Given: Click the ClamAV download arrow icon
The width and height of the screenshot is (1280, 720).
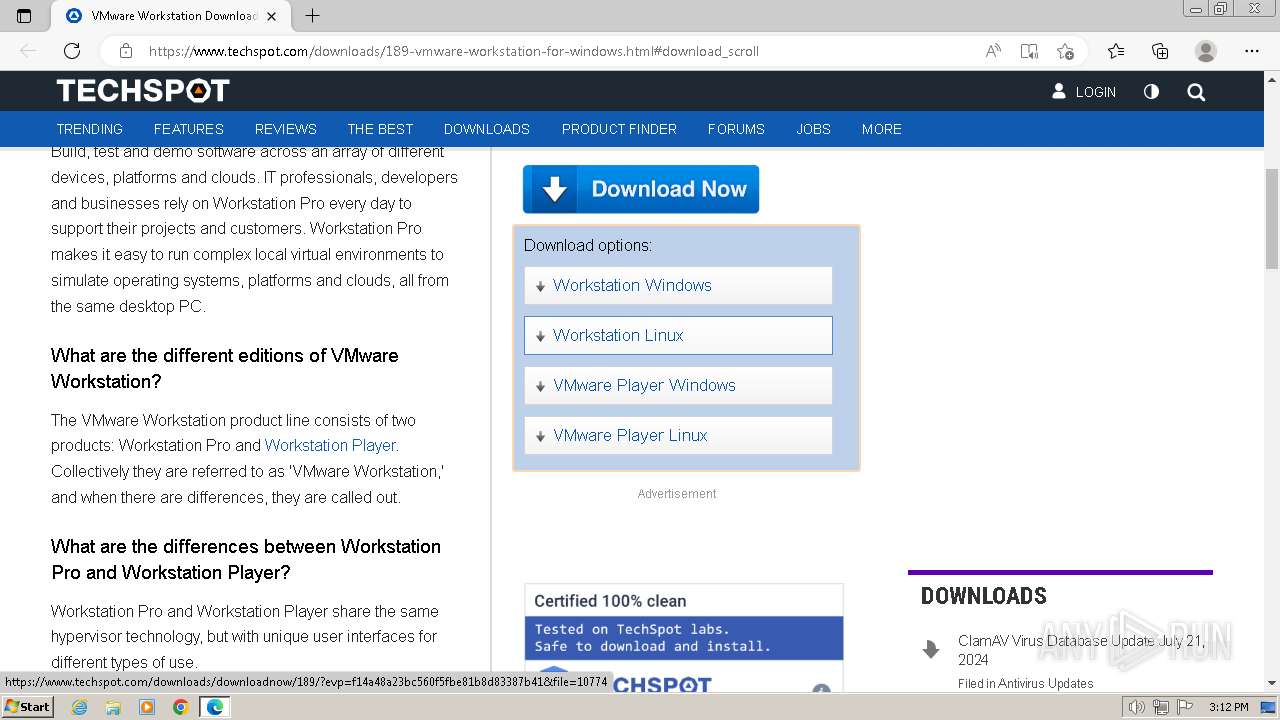Looking at the screenshot, I should click(x=931, y=649).
